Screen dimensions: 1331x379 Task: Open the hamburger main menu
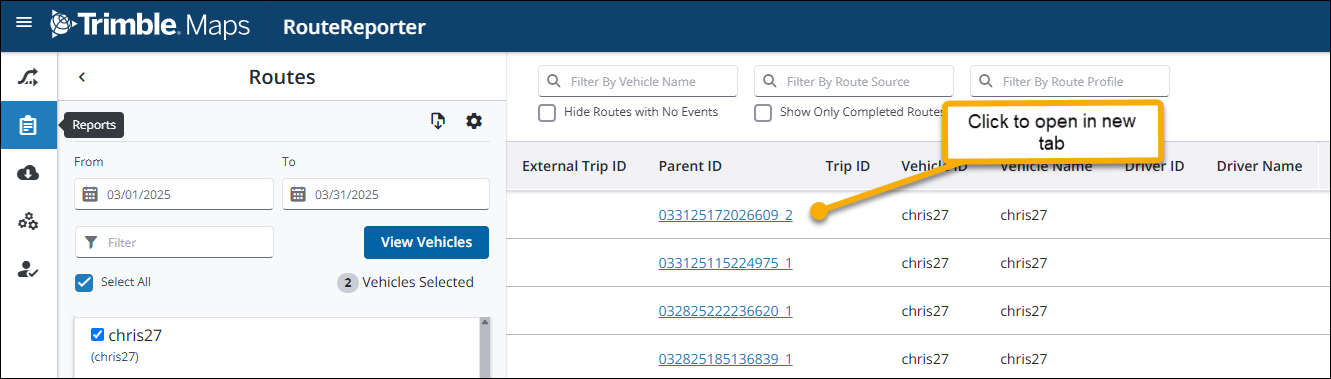24,22
